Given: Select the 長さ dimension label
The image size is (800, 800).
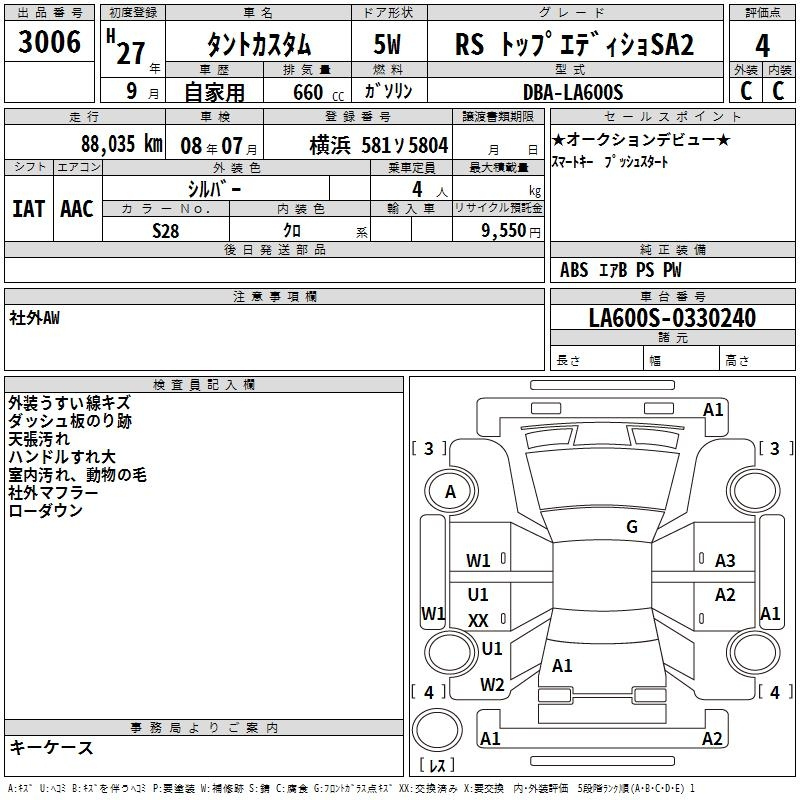Looking at the screenshot, I should [568, 361].
